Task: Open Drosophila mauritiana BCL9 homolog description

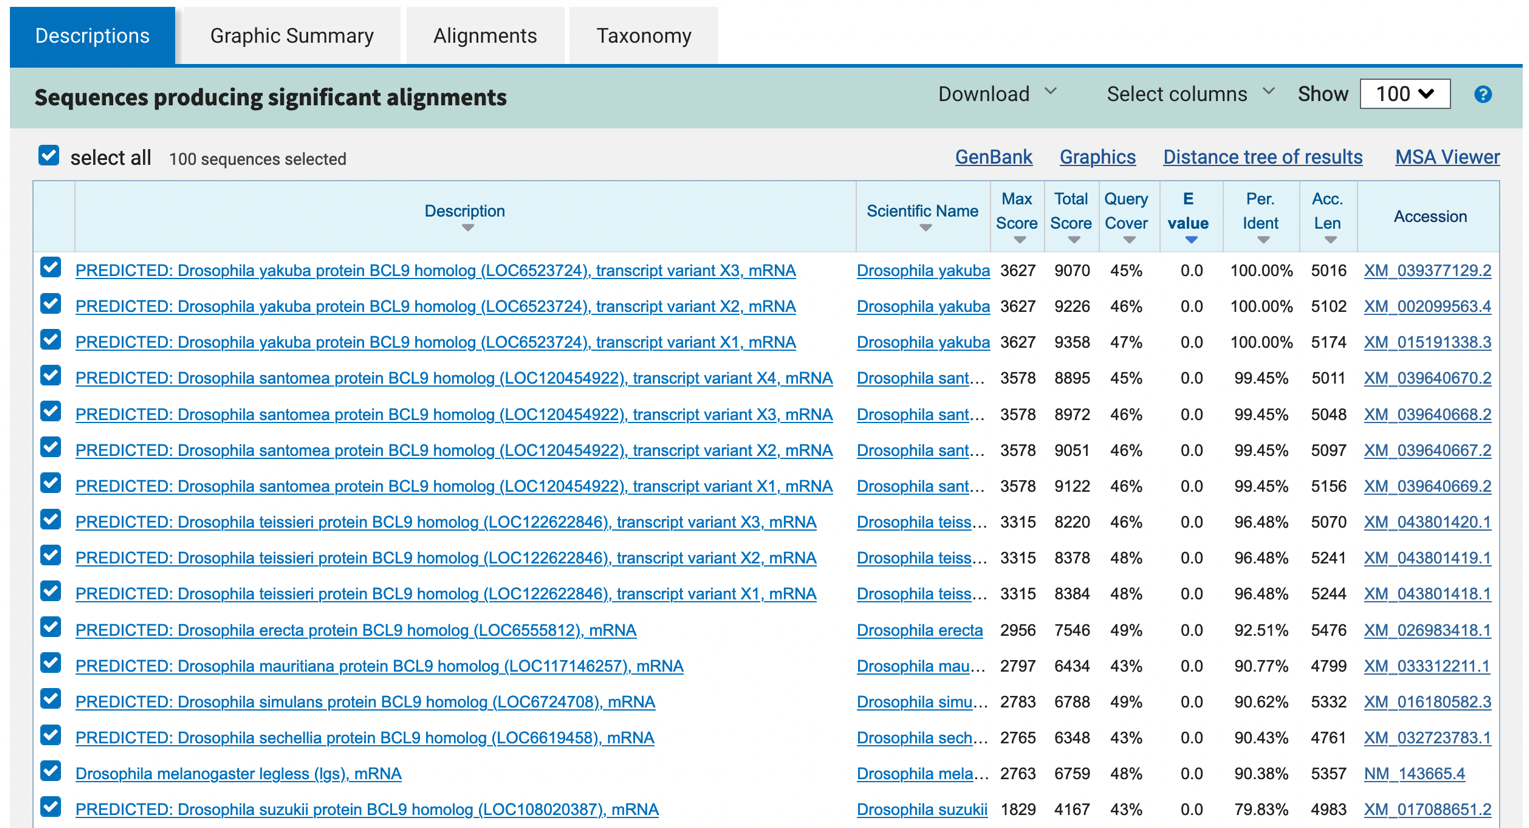Action: [x=379, y=666]
